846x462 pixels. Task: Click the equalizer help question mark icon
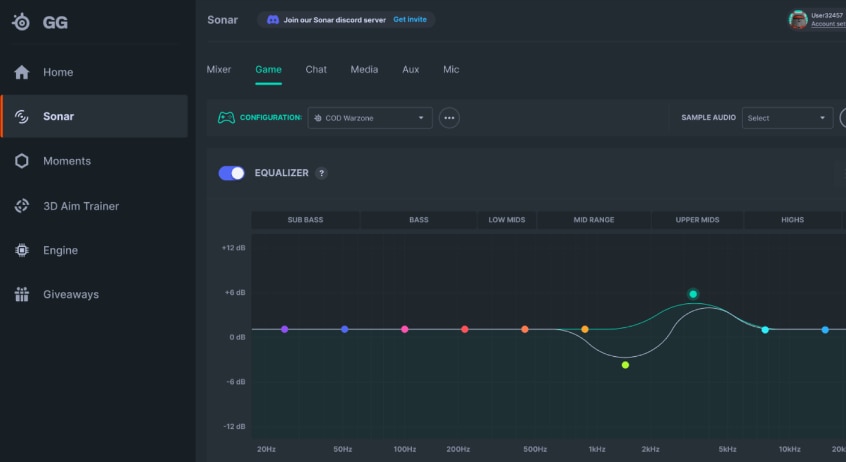[321, 173]
